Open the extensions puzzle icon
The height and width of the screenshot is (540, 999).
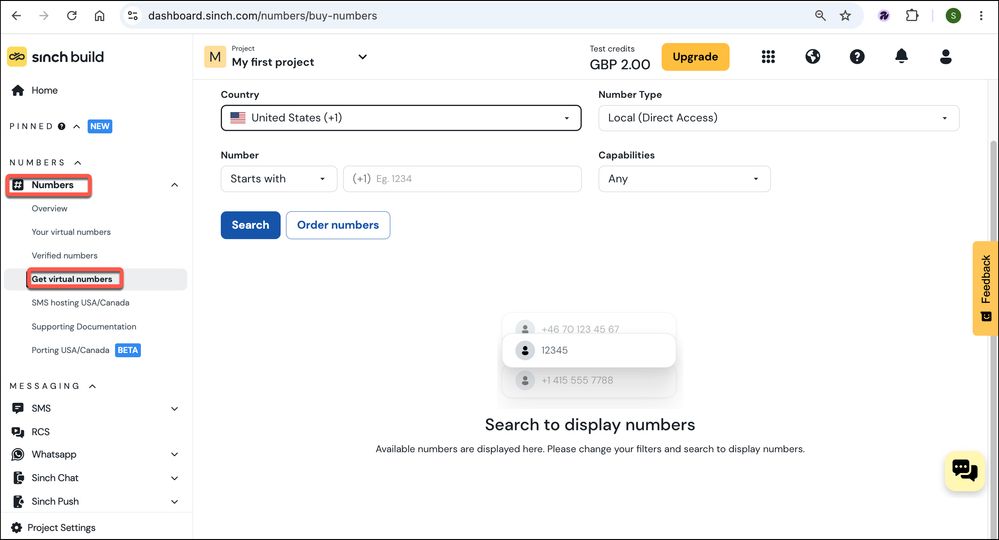coord(912,15)
